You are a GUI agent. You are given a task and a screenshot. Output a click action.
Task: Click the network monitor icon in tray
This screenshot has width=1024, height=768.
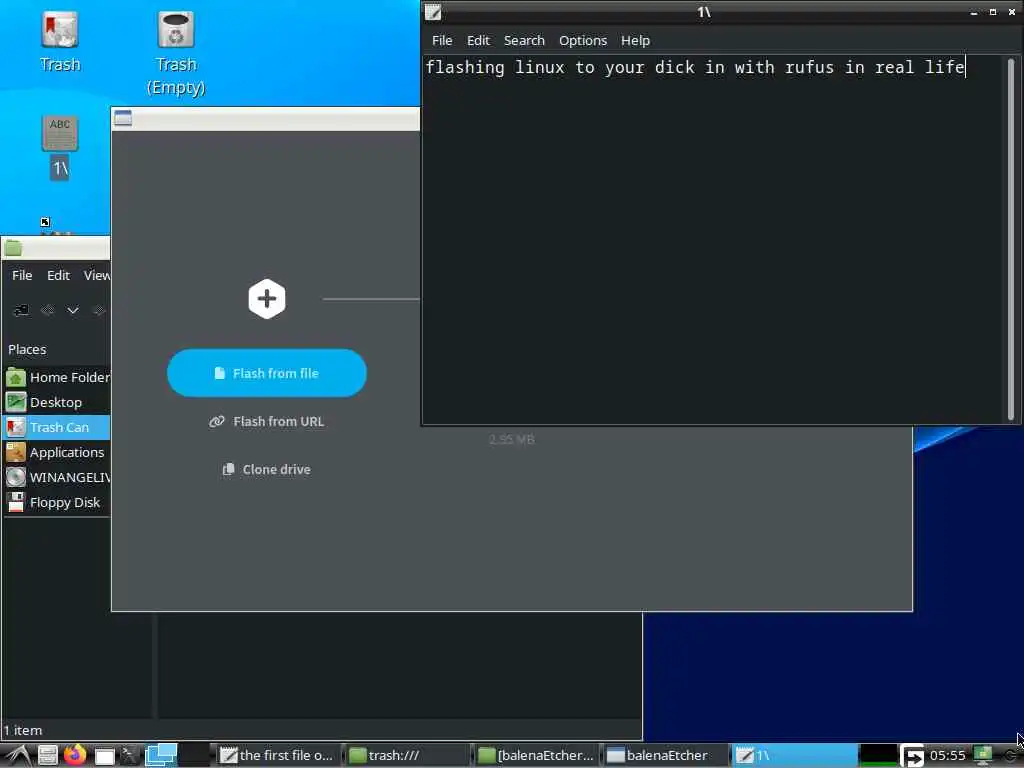point(982,756)
